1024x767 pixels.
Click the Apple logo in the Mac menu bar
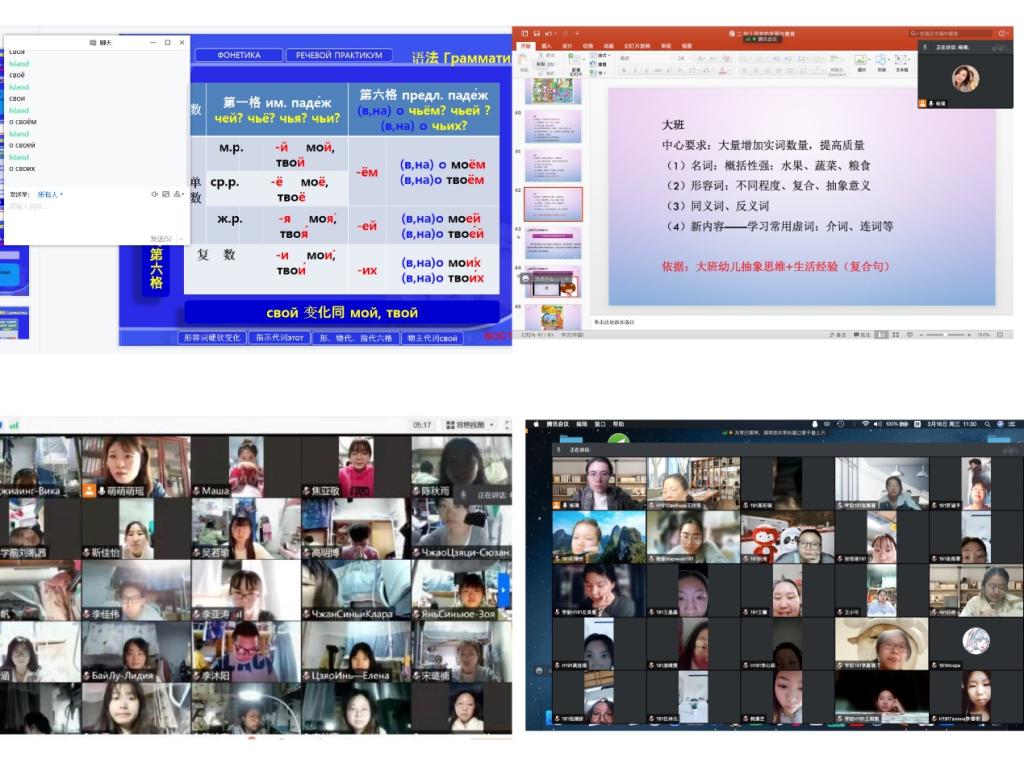coord(536,424)
